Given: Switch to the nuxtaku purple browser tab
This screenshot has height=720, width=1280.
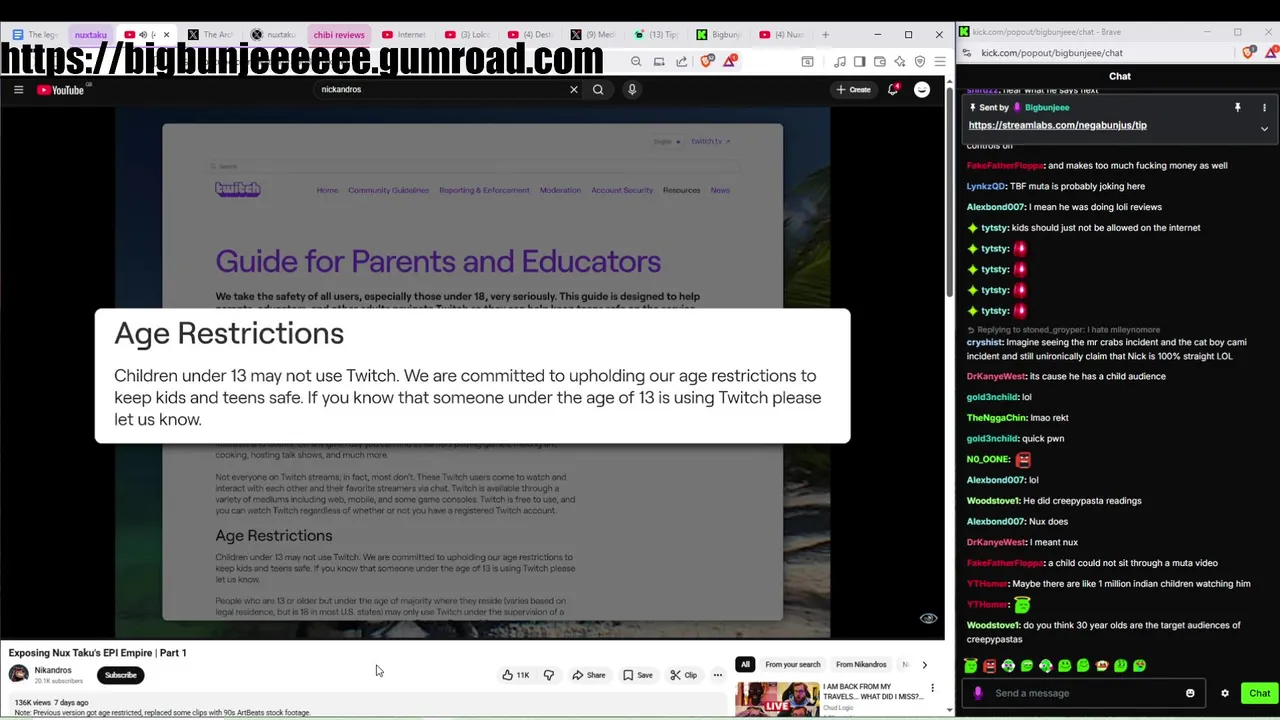Looking at the screenshot, I should click(90, 35).
